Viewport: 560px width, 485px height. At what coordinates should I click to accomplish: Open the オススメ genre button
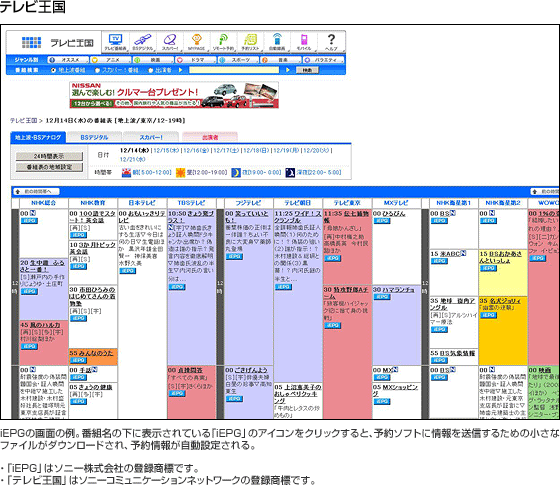tap(68, 60)
